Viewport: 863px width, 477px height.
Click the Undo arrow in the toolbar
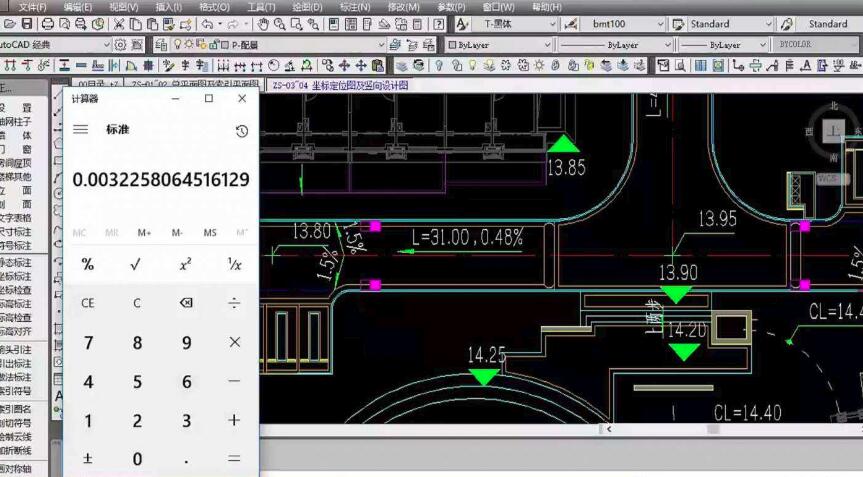coord(207,24)
